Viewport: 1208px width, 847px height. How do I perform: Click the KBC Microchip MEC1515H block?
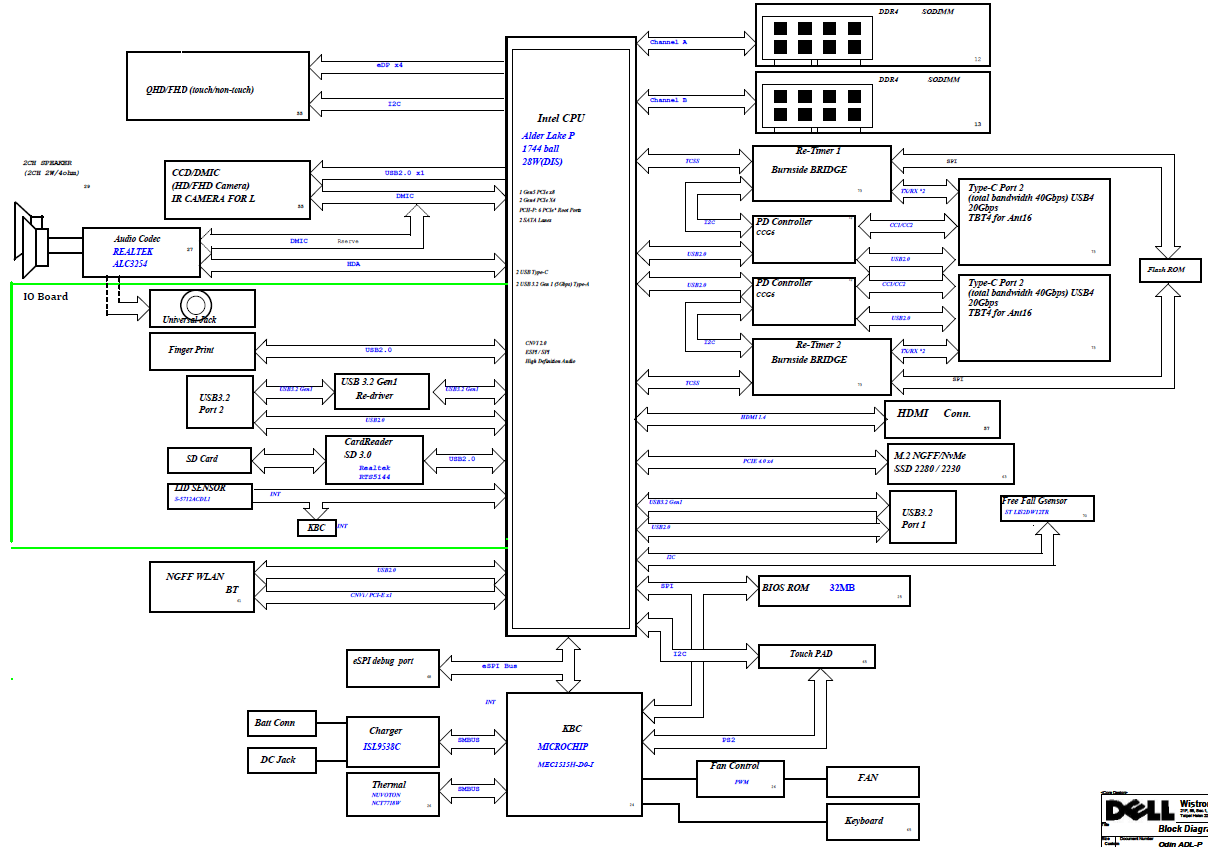point(573,754)
